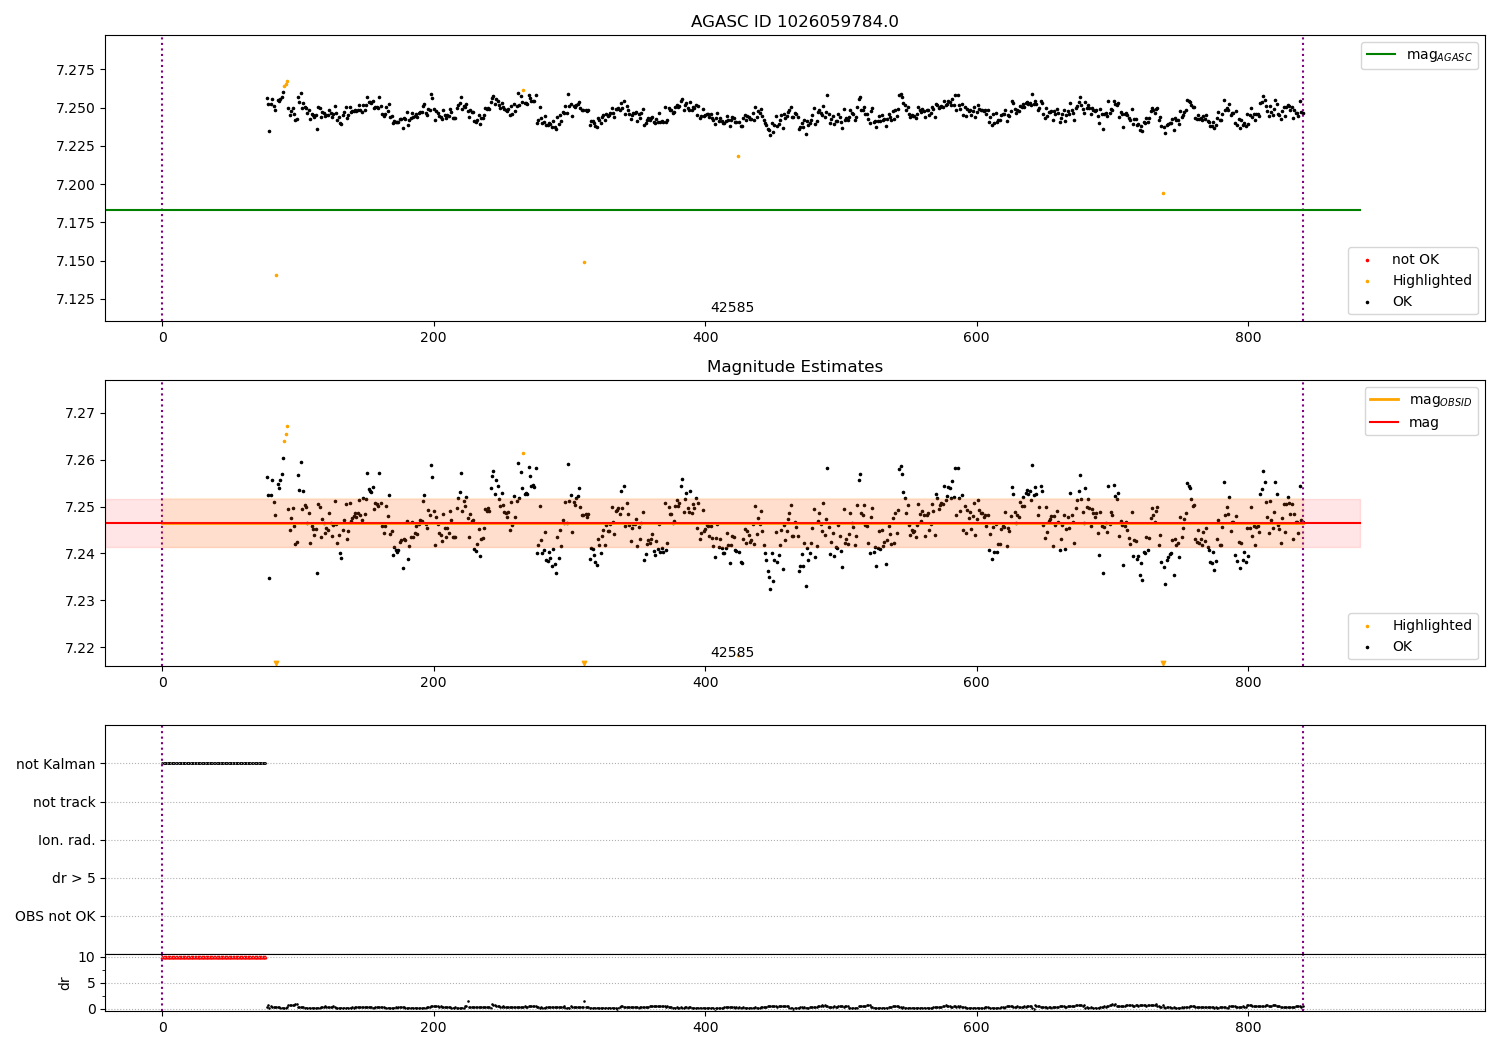Click the 'dr > 5' axis label
This screenshot has height=1050, width=1500.
[x=74, y=879]
